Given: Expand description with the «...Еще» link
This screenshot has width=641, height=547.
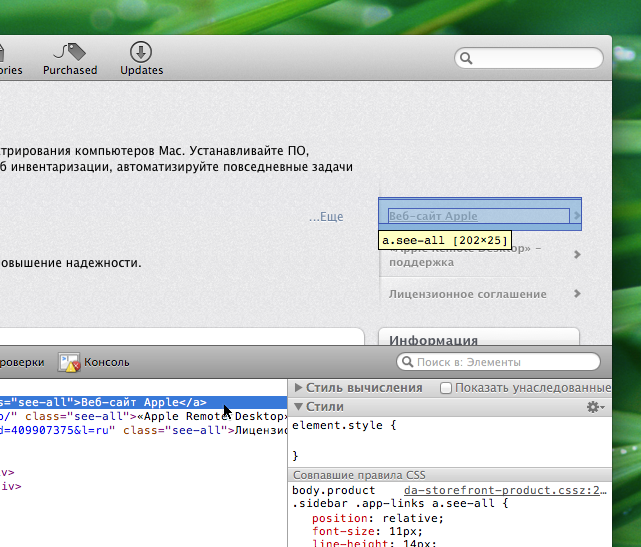Looking at the screenshot, I should [x=326, y=216].
